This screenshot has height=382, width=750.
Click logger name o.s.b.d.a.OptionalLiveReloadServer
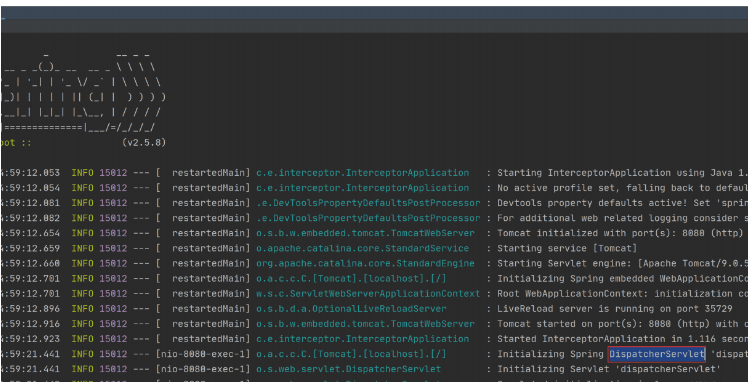351,309
